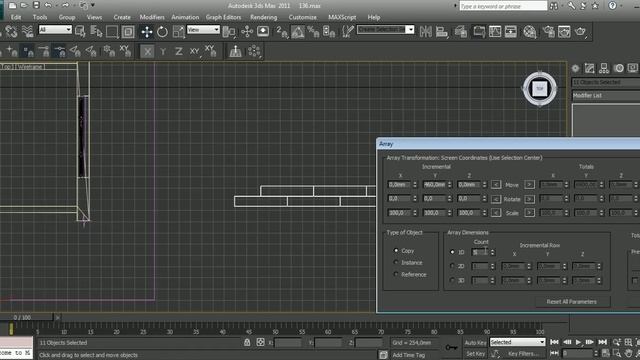Toggle the Selection Lock icon
The height and width of the screenshot is (360, 640).
247,342
